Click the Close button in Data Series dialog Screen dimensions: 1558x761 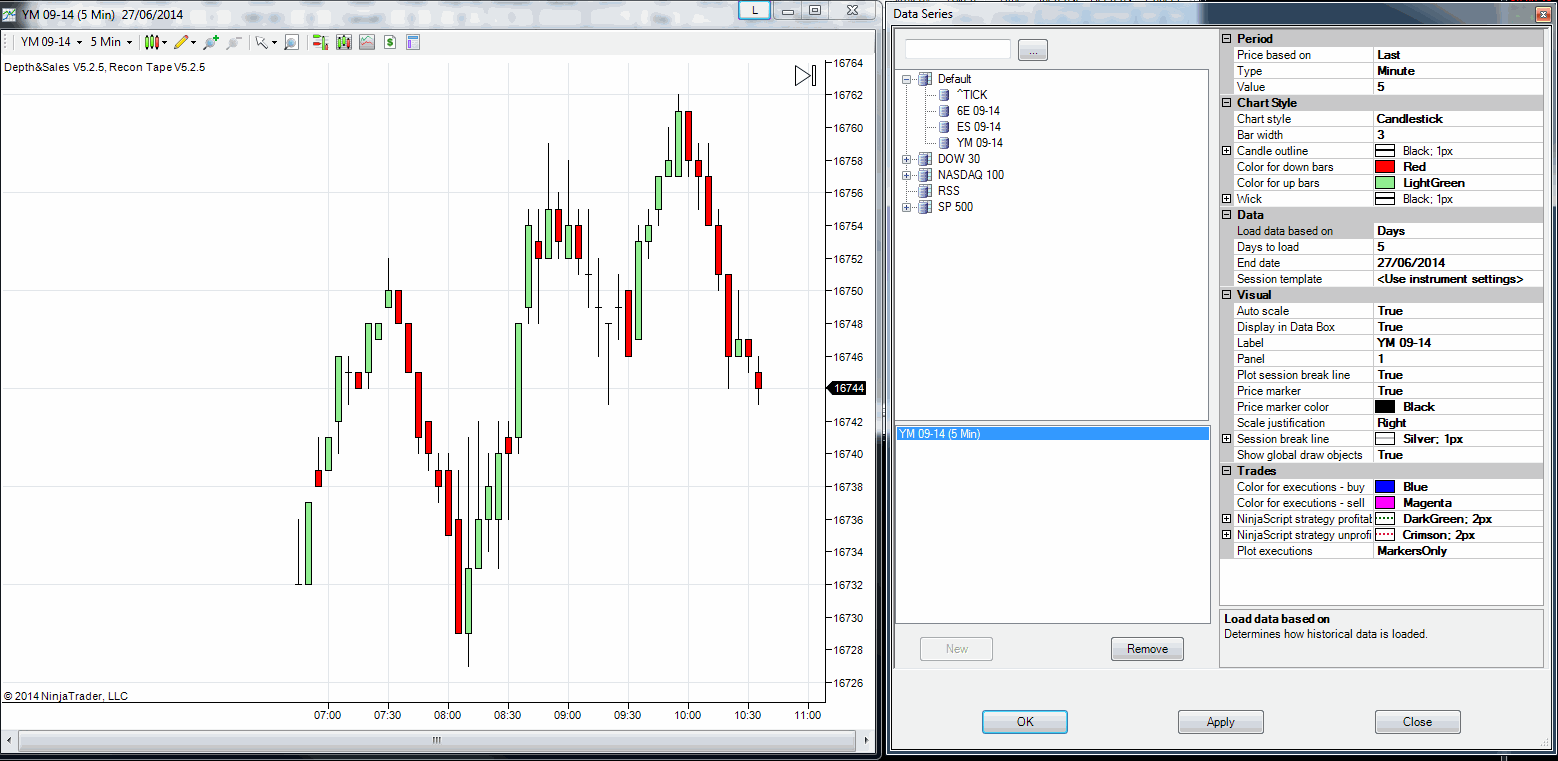click(1417, 722)
